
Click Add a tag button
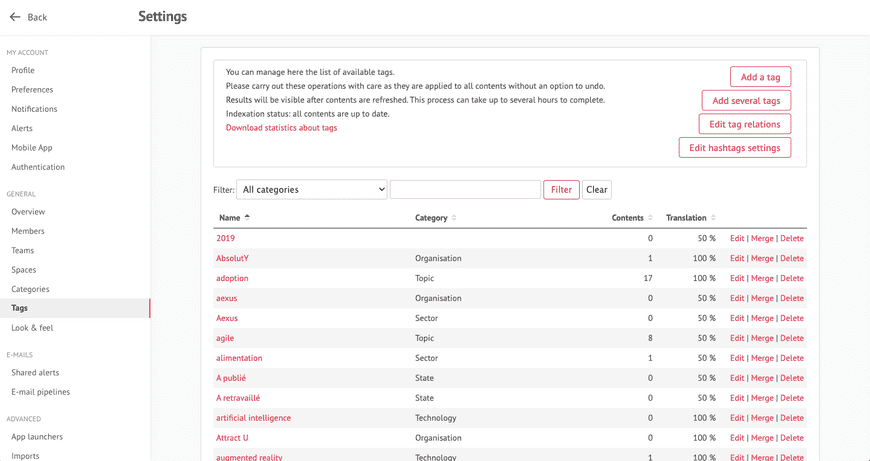(x=760, y=77)
